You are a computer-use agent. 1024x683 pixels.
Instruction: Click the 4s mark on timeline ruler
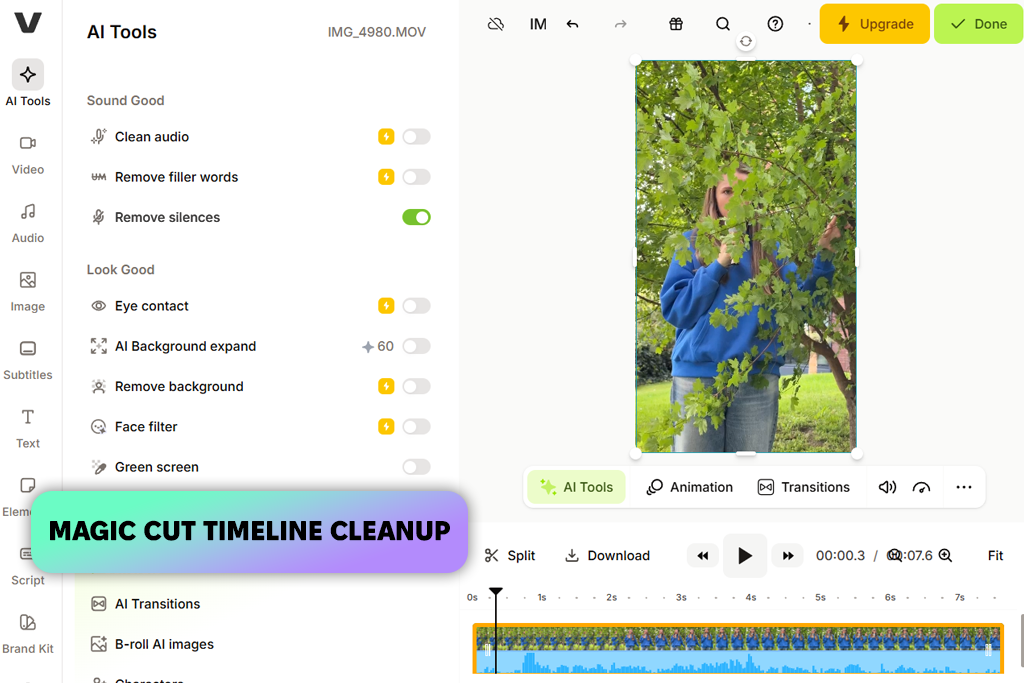pyautogui.click(x=750, y=597)
